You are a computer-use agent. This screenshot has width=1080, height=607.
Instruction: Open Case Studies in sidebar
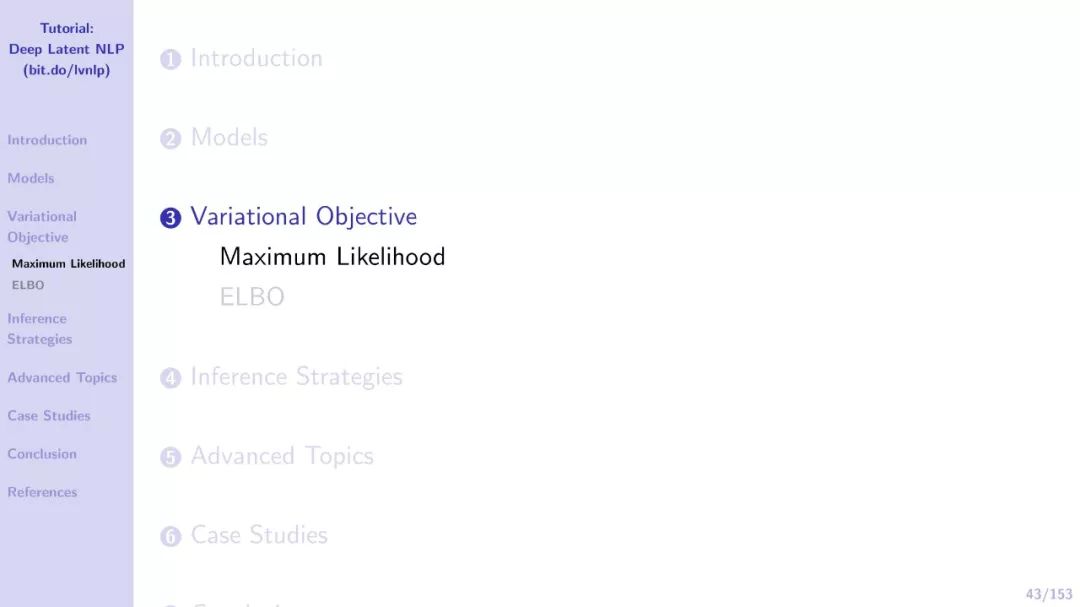click(48, 416)
